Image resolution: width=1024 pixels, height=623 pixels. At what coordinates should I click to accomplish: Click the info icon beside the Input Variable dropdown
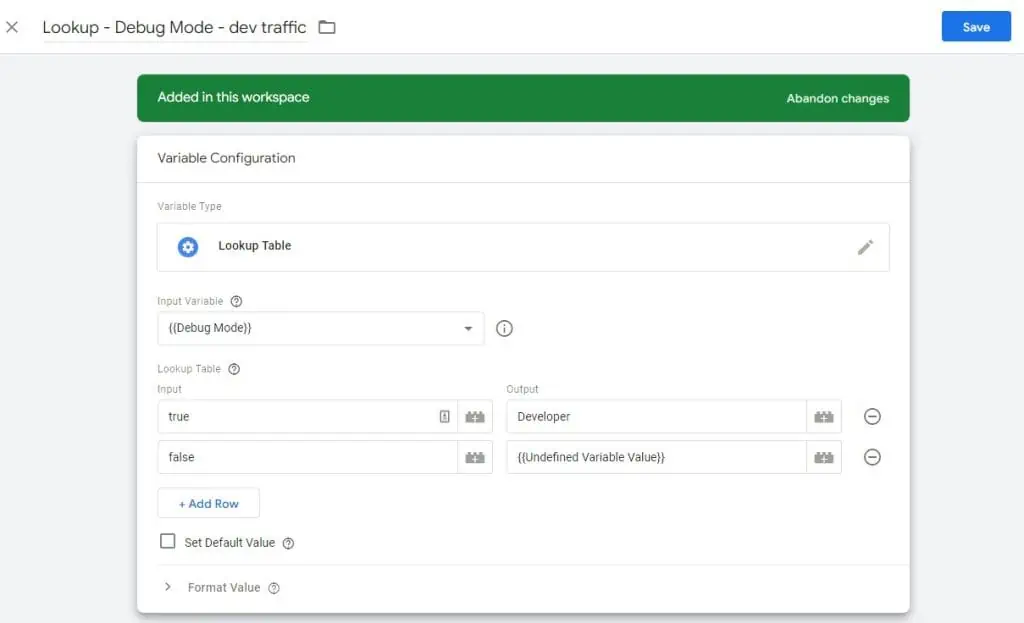504,328
